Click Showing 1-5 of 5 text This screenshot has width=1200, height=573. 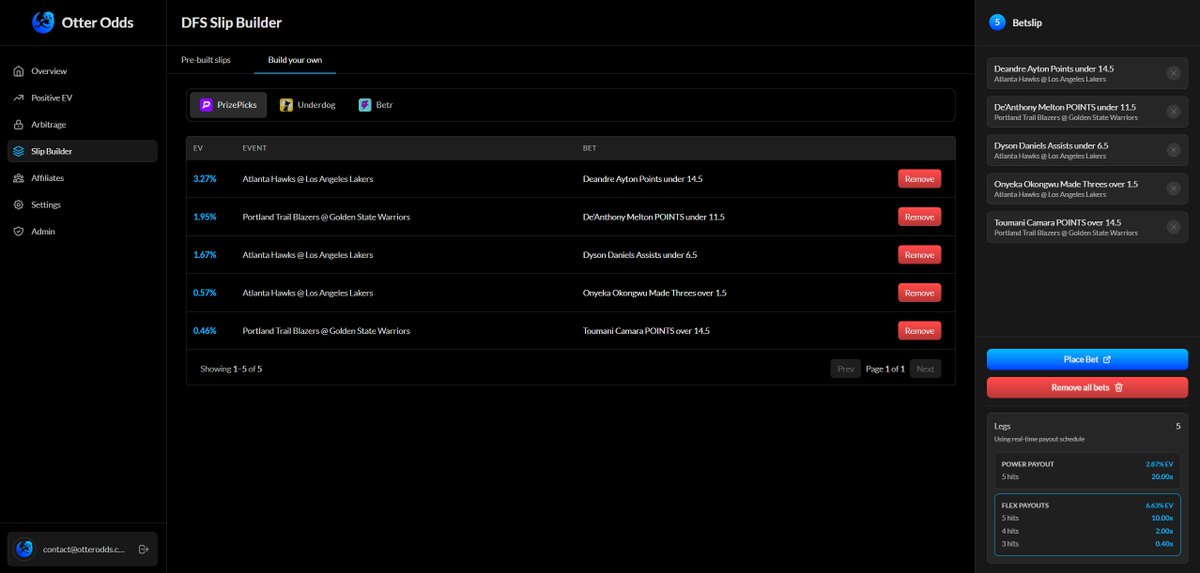pos(231,369)
